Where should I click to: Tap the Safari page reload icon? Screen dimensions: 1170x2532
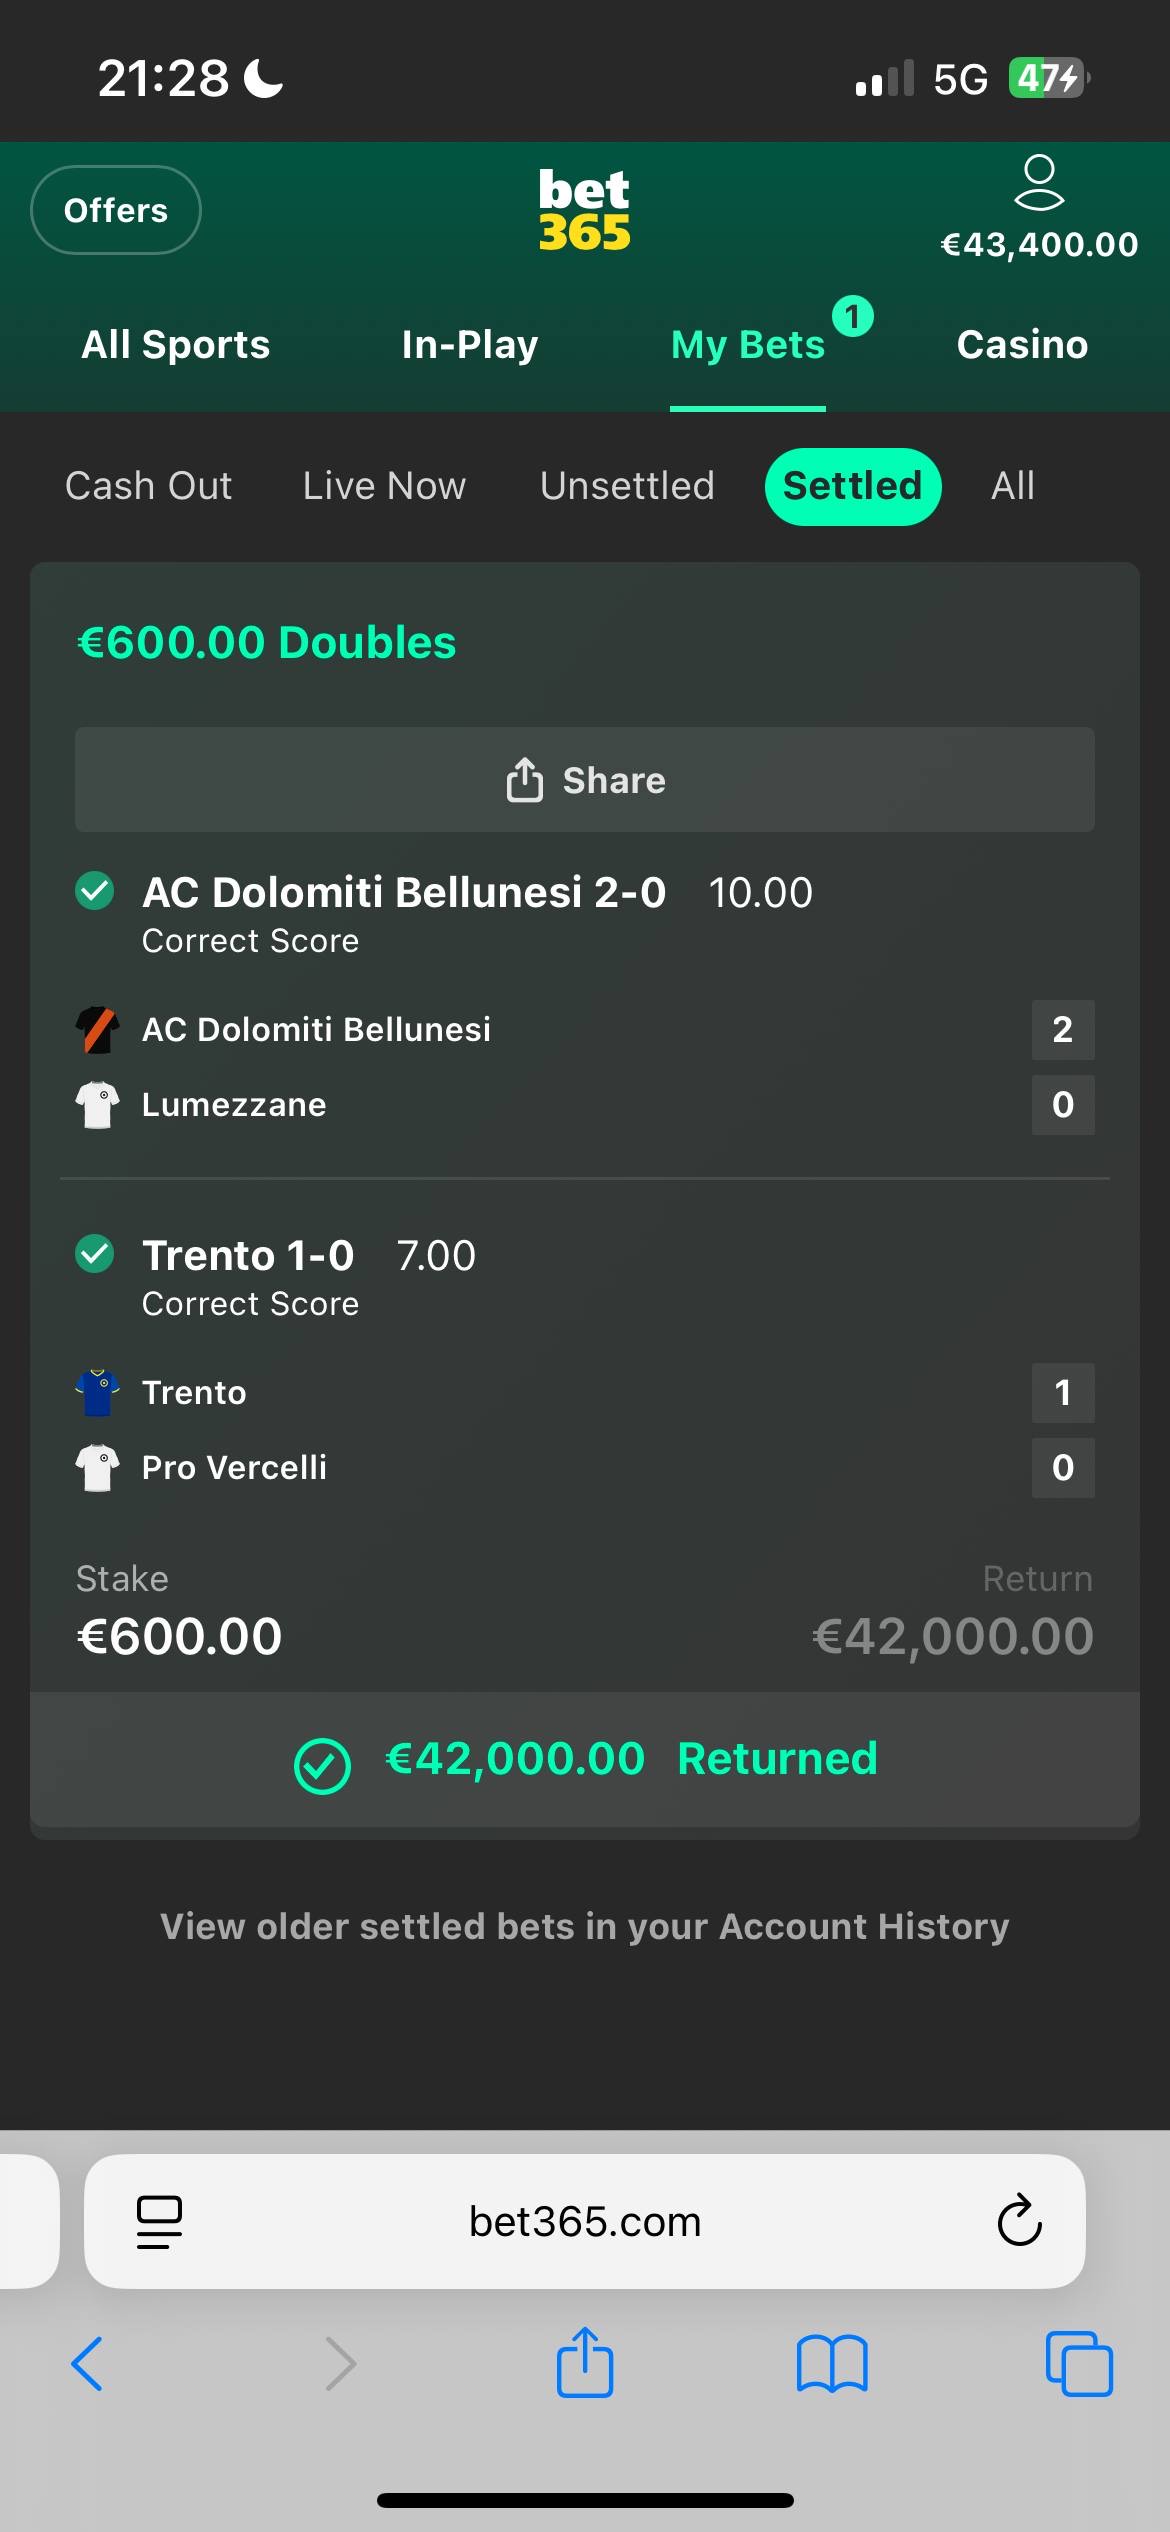[1019, 2221]
